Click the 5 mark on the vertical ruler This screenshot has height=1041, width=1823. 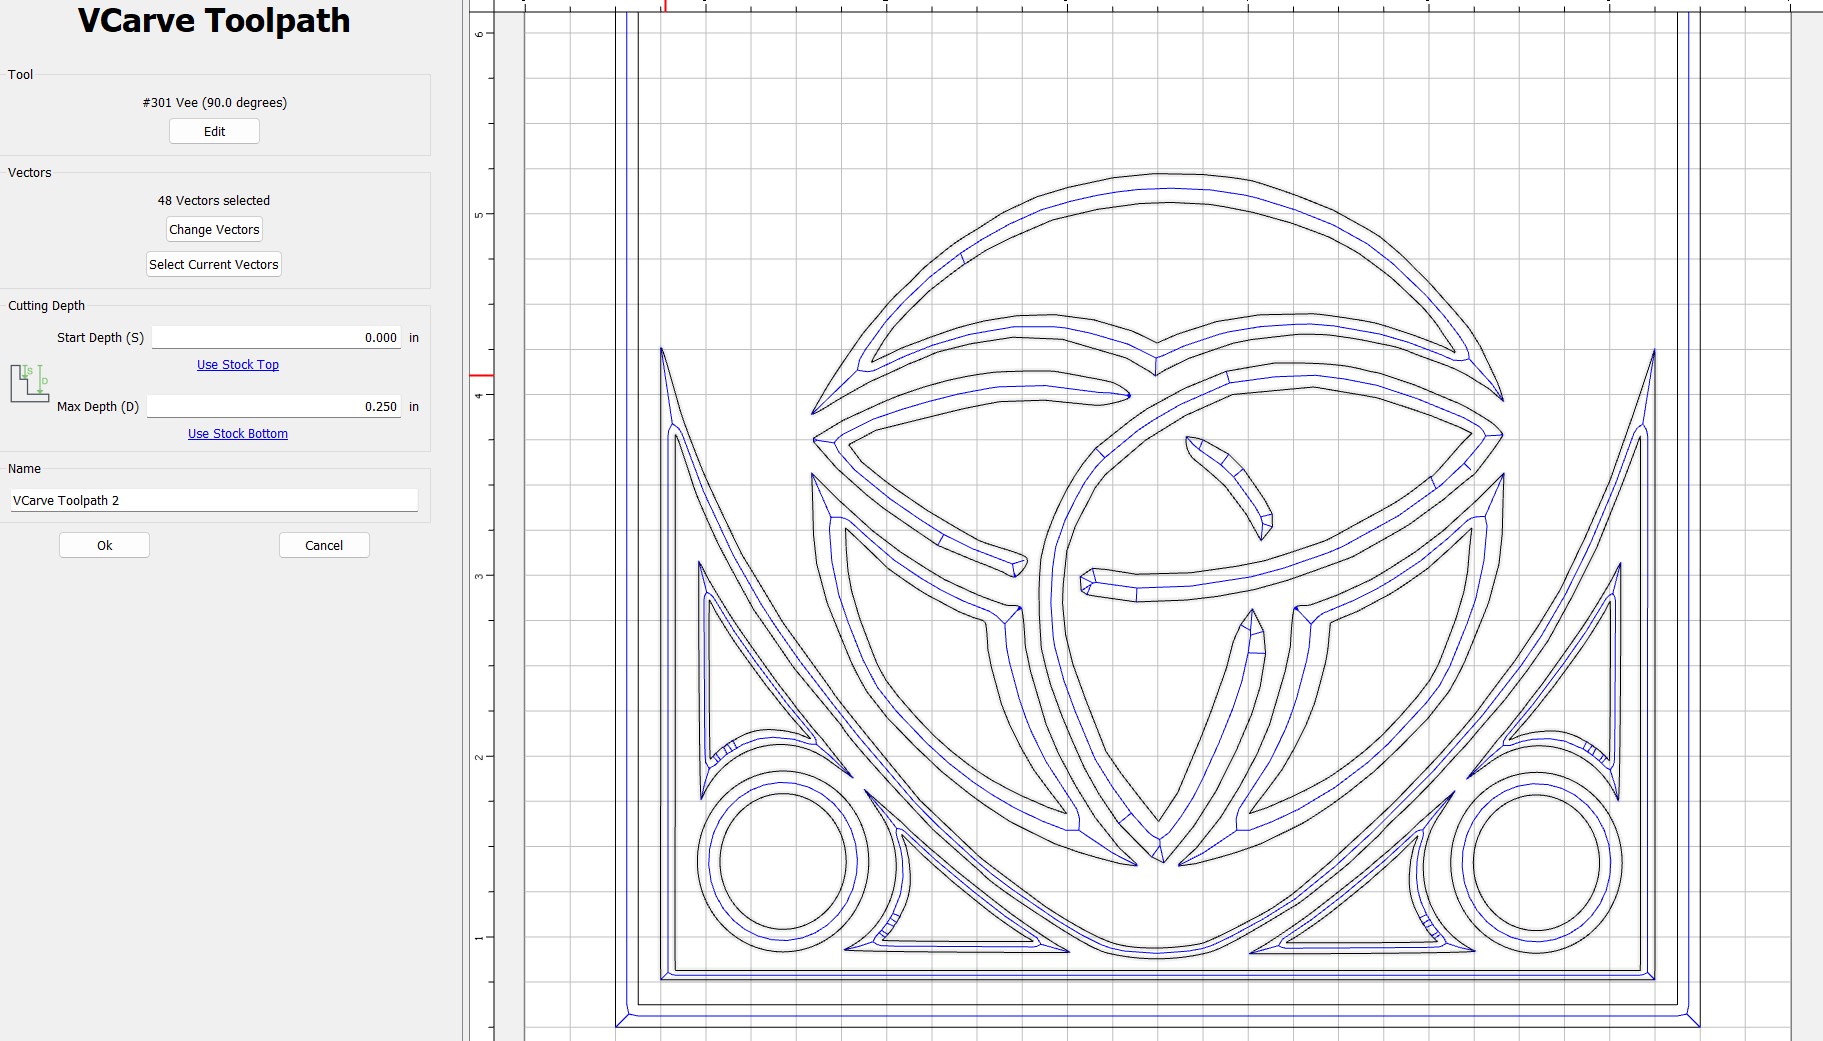[480, 215]
